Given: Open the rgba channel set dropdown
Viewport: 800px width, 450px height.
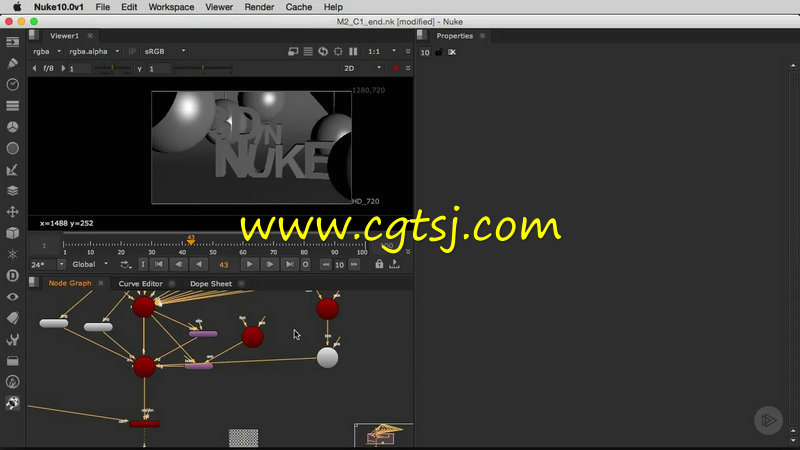Looking at the screenshot, I should (x=46, y=52).
